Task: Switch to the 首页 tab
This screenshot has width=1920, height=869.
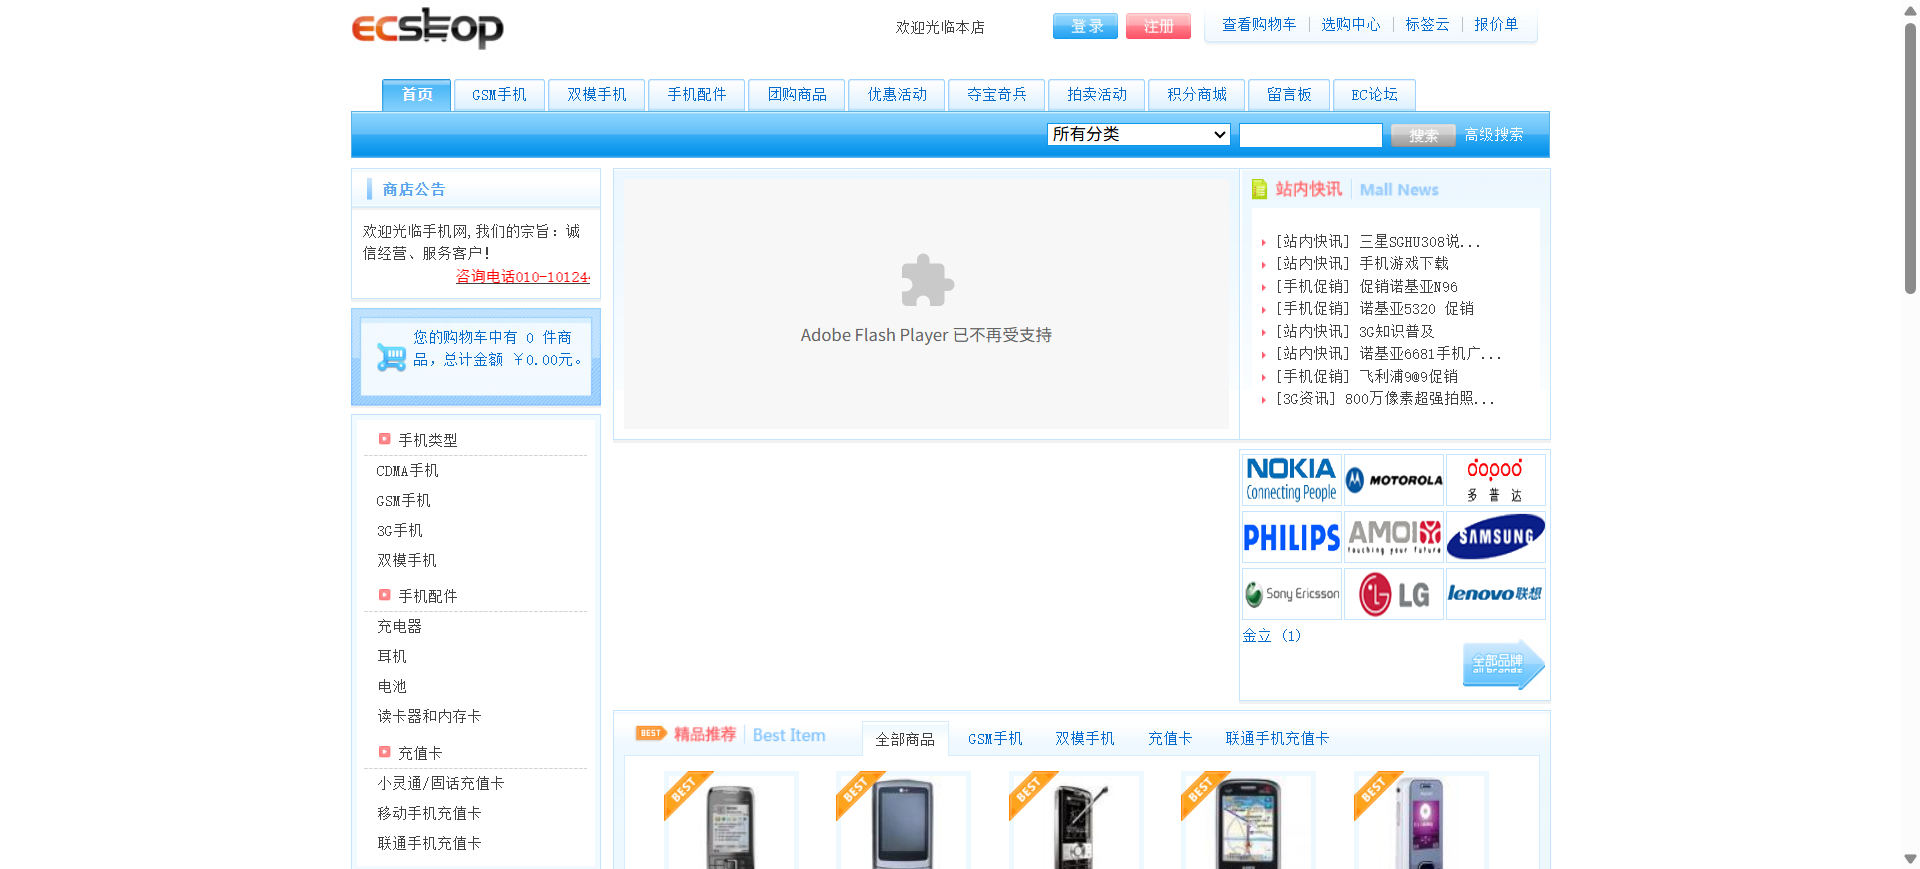Action: click(417, 95)
